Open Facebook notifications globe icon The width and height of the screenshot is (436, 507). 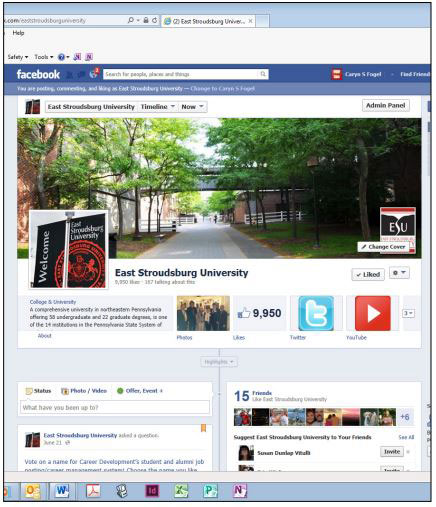tap(94, 74)
